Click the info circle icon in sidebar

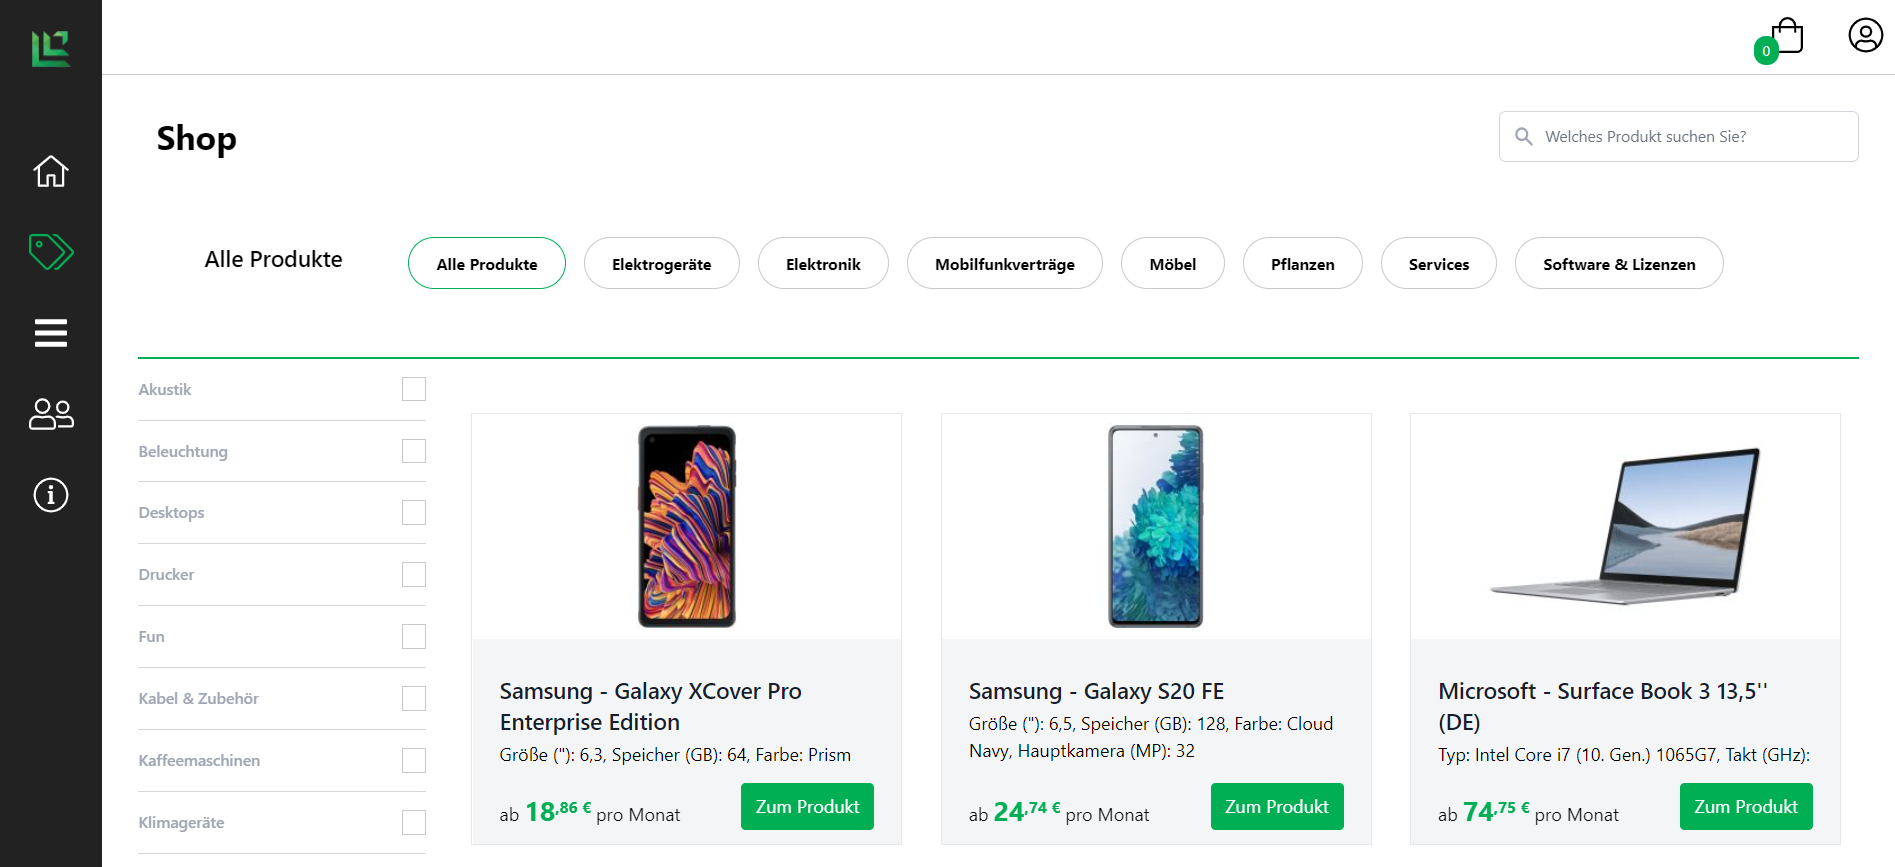[x=51, y=495]
